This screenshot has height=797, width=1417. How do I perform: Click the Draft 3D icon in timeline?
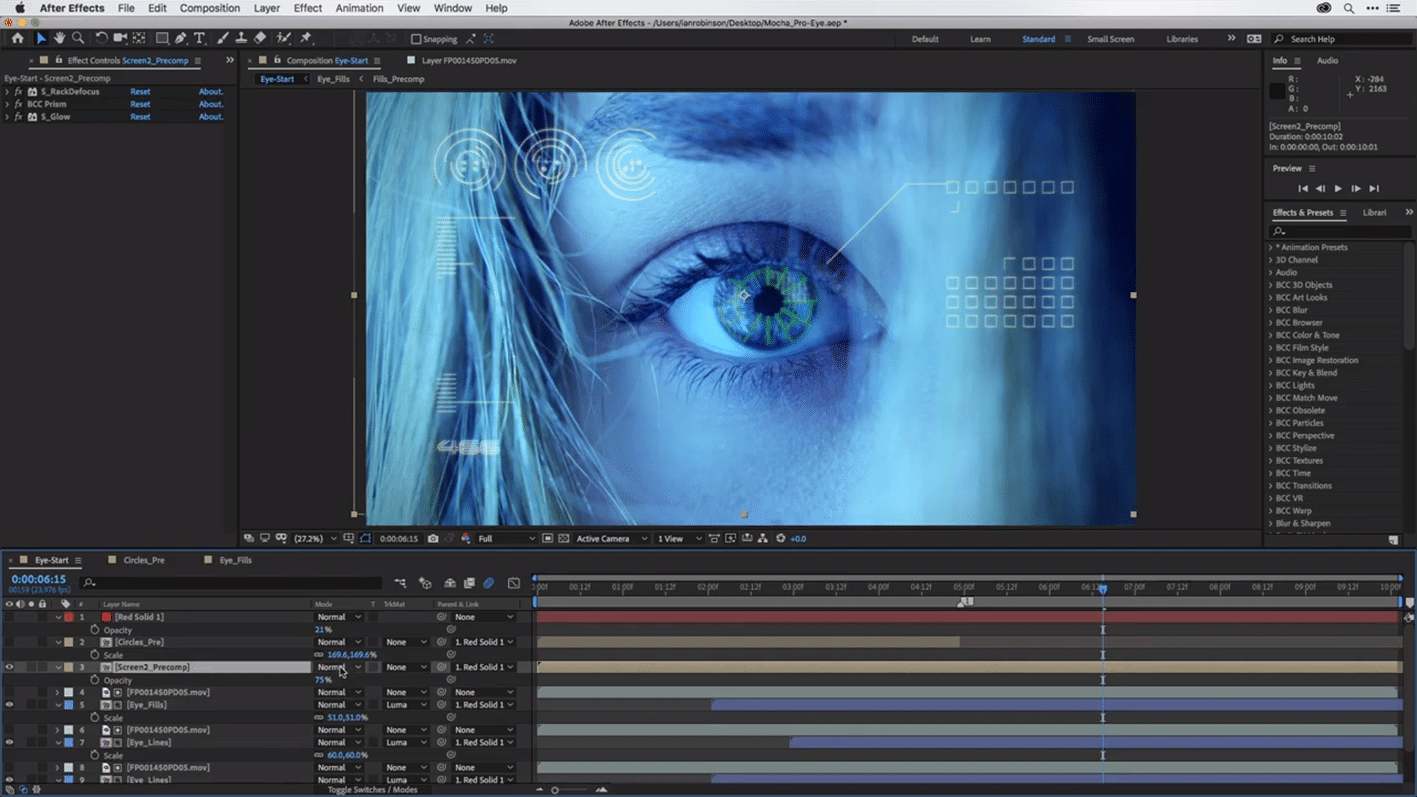pyautogui.click(x=425, y=583)
